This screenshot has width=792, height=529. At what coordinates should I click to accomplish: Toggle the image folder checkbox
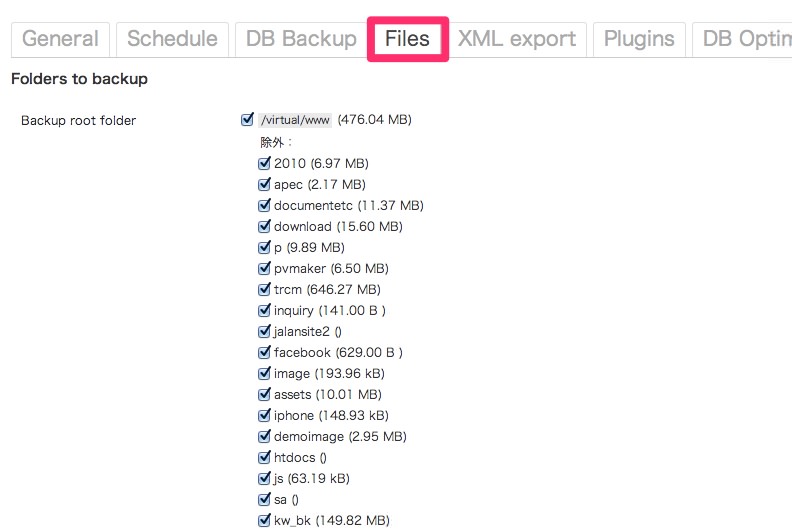(x=264, y=373)
